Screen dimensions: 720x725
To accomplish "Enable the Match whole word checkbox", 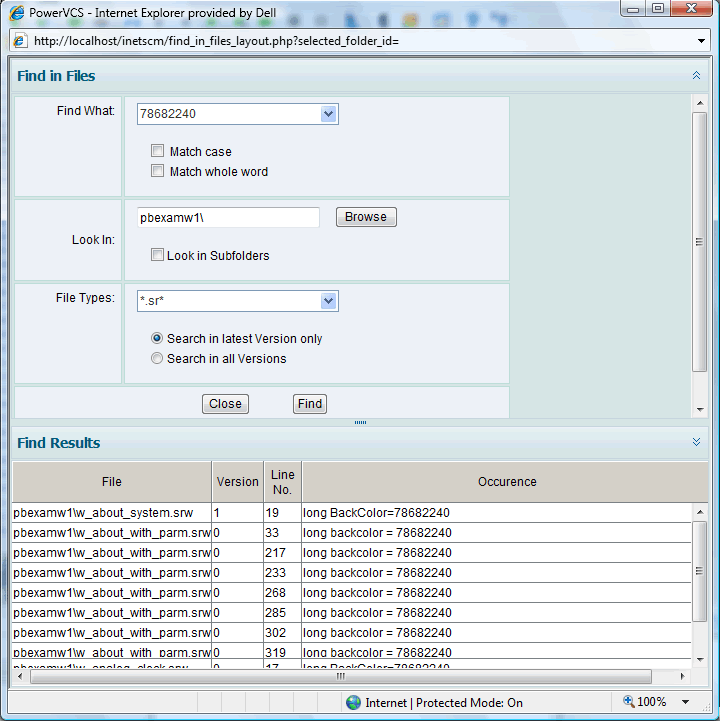I will pyautogui.click(x=157, y=171).
